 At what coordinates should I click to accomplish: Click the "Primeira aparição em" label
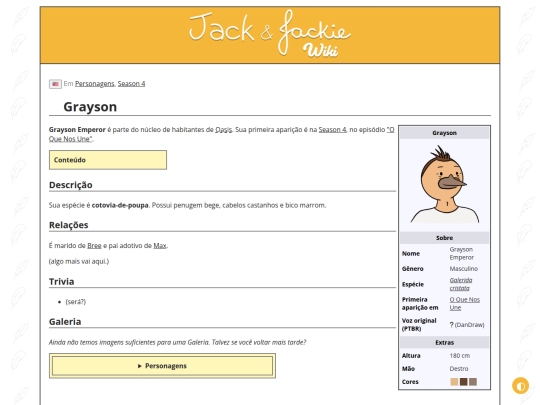pos(420,303)
